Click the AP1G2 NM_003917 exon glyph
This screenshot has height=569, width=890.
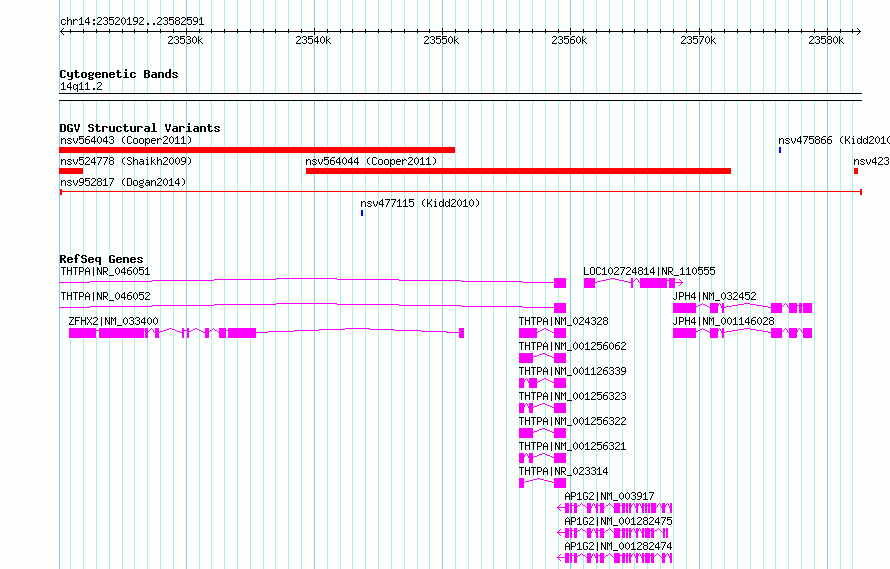[x=615, y=508]
